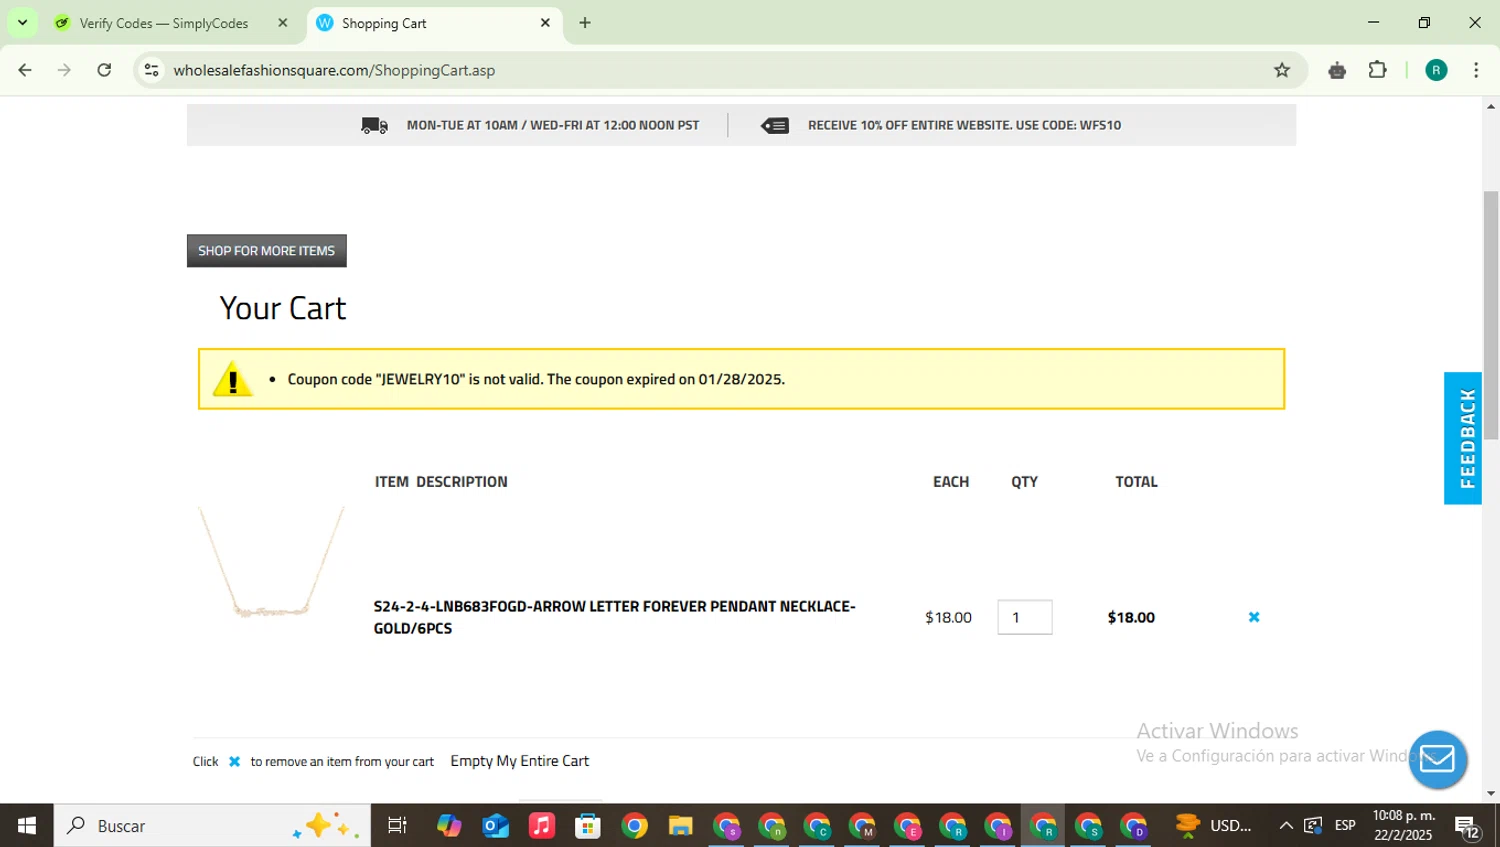Click the page scrollbar down arrow
Viewport: 1500px width, 847px height.
point(1491,793)
